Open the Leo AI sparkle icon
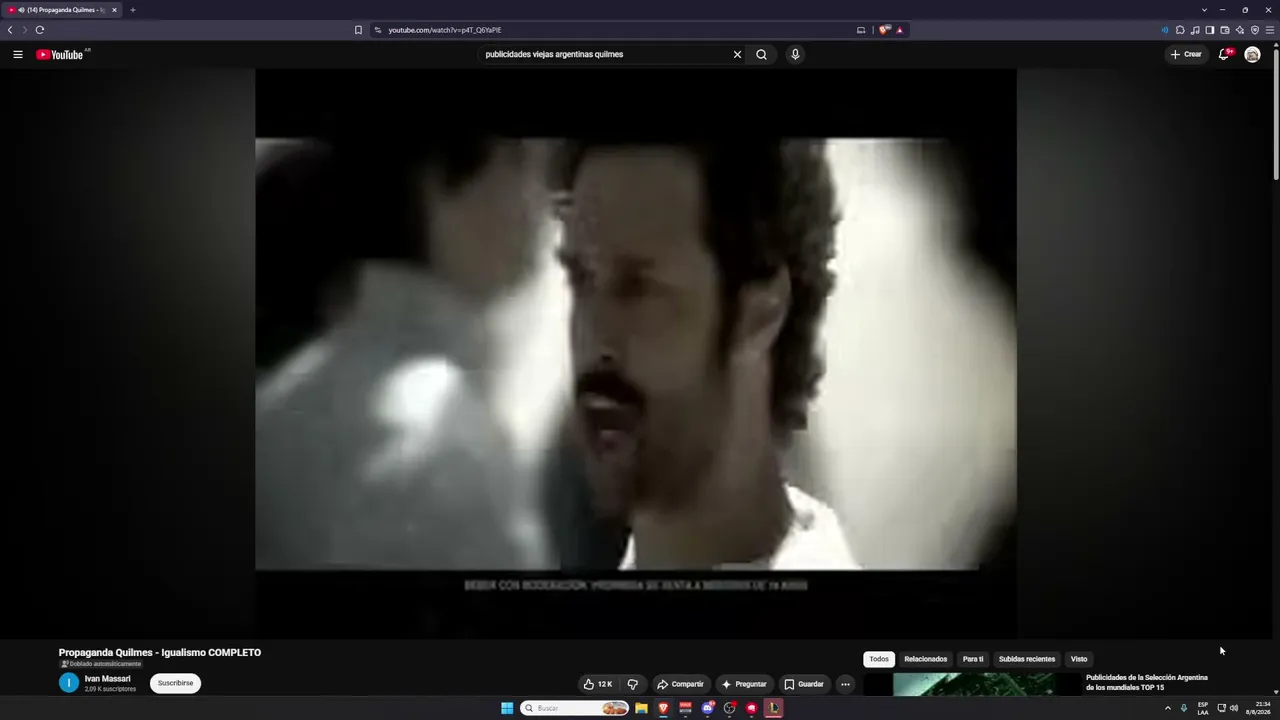Viewport: 1280px width, 720px height. click(x=1240, y=30)
